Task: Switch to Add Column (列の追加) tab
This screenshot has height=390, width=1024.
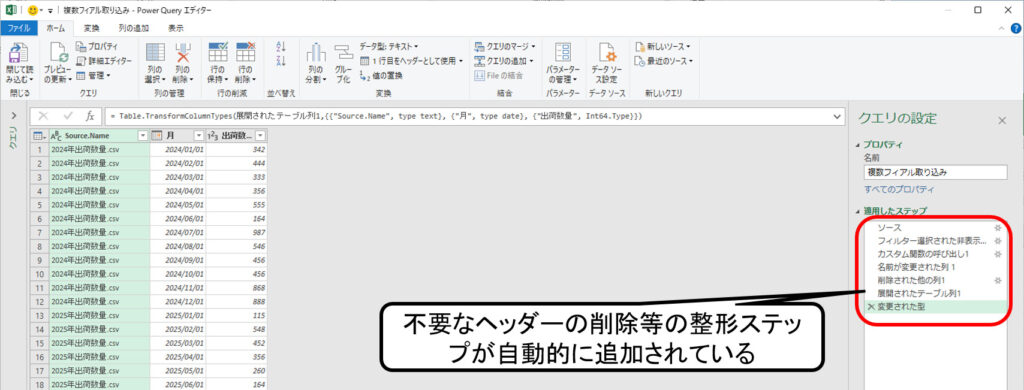Action: (x=134, y=28)
